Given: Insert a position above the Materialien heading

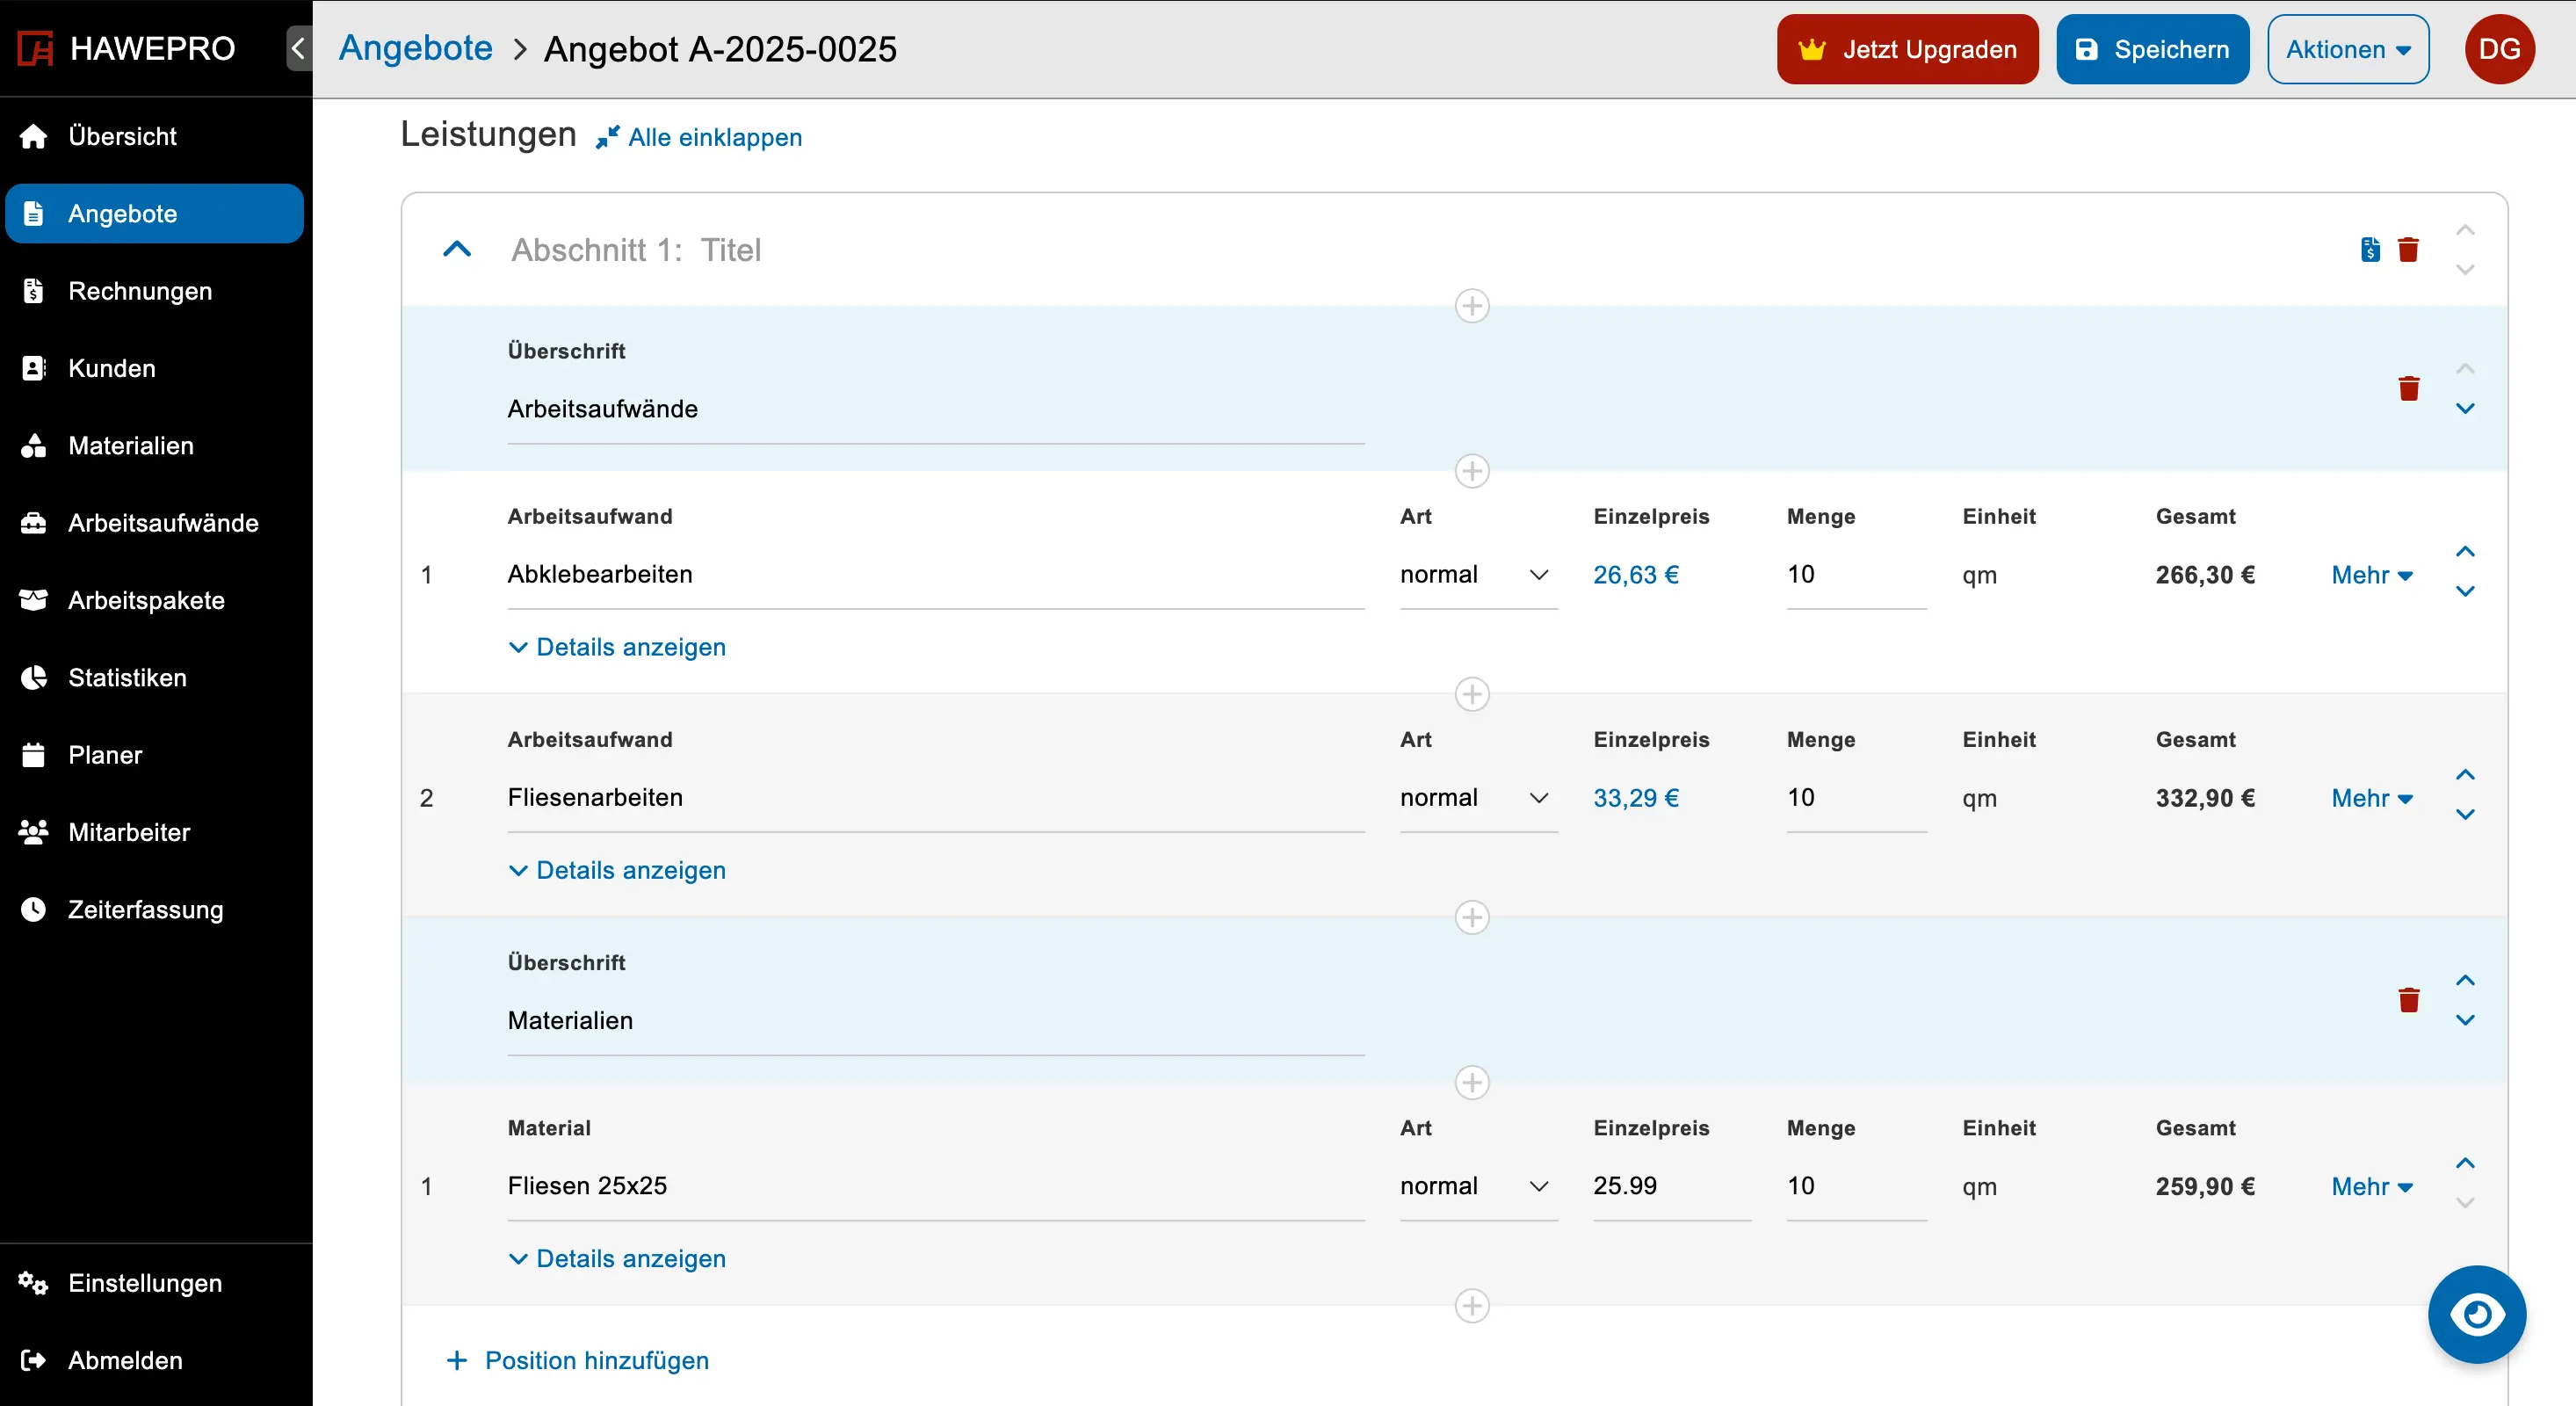Looking at the screenshot, I should coord(1472,917).
